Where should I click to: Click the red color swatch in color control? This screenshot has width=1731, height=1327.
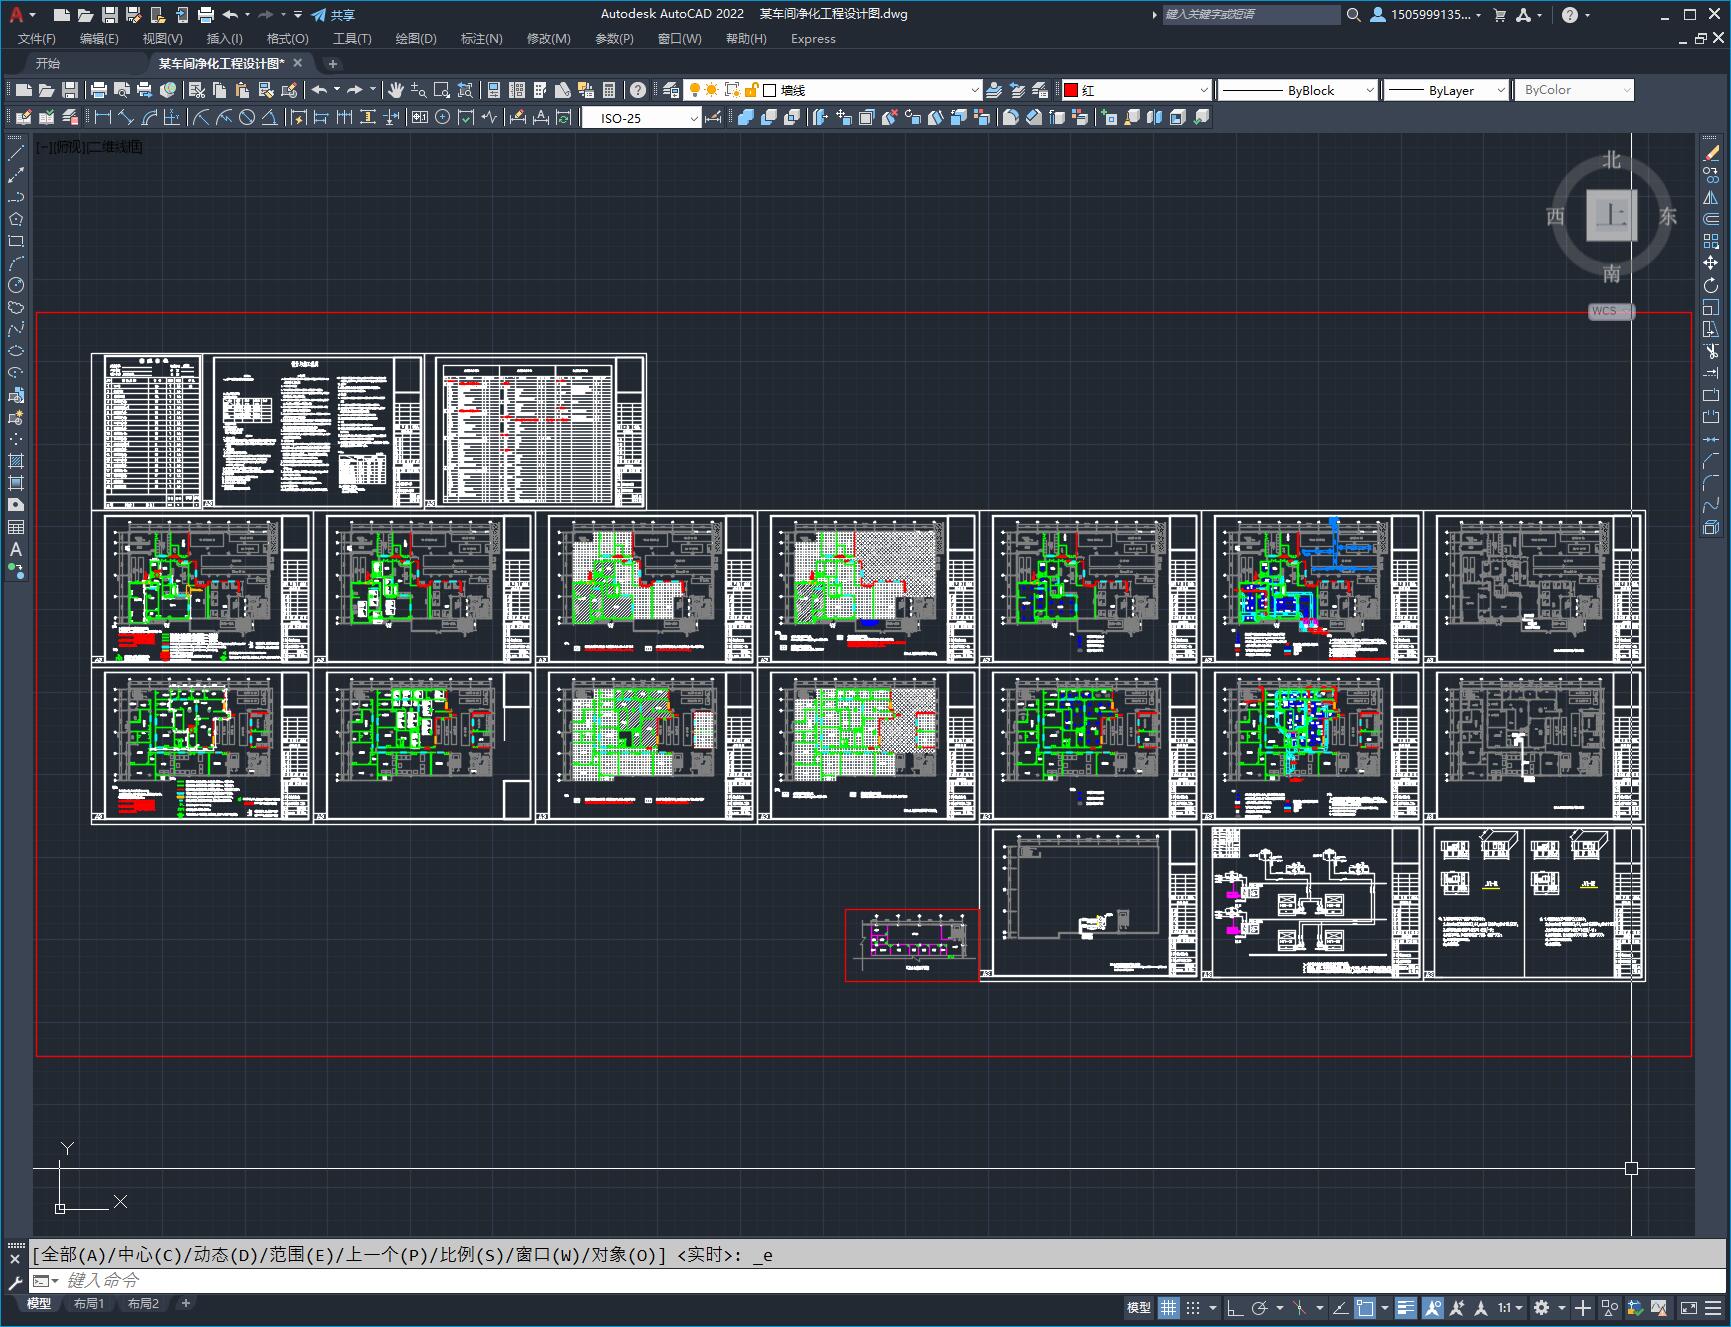(x=1071, y=90)
